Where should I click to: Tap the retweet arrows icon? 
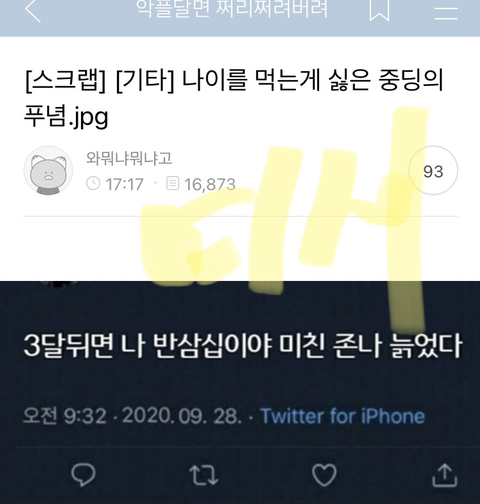[204, 475]
